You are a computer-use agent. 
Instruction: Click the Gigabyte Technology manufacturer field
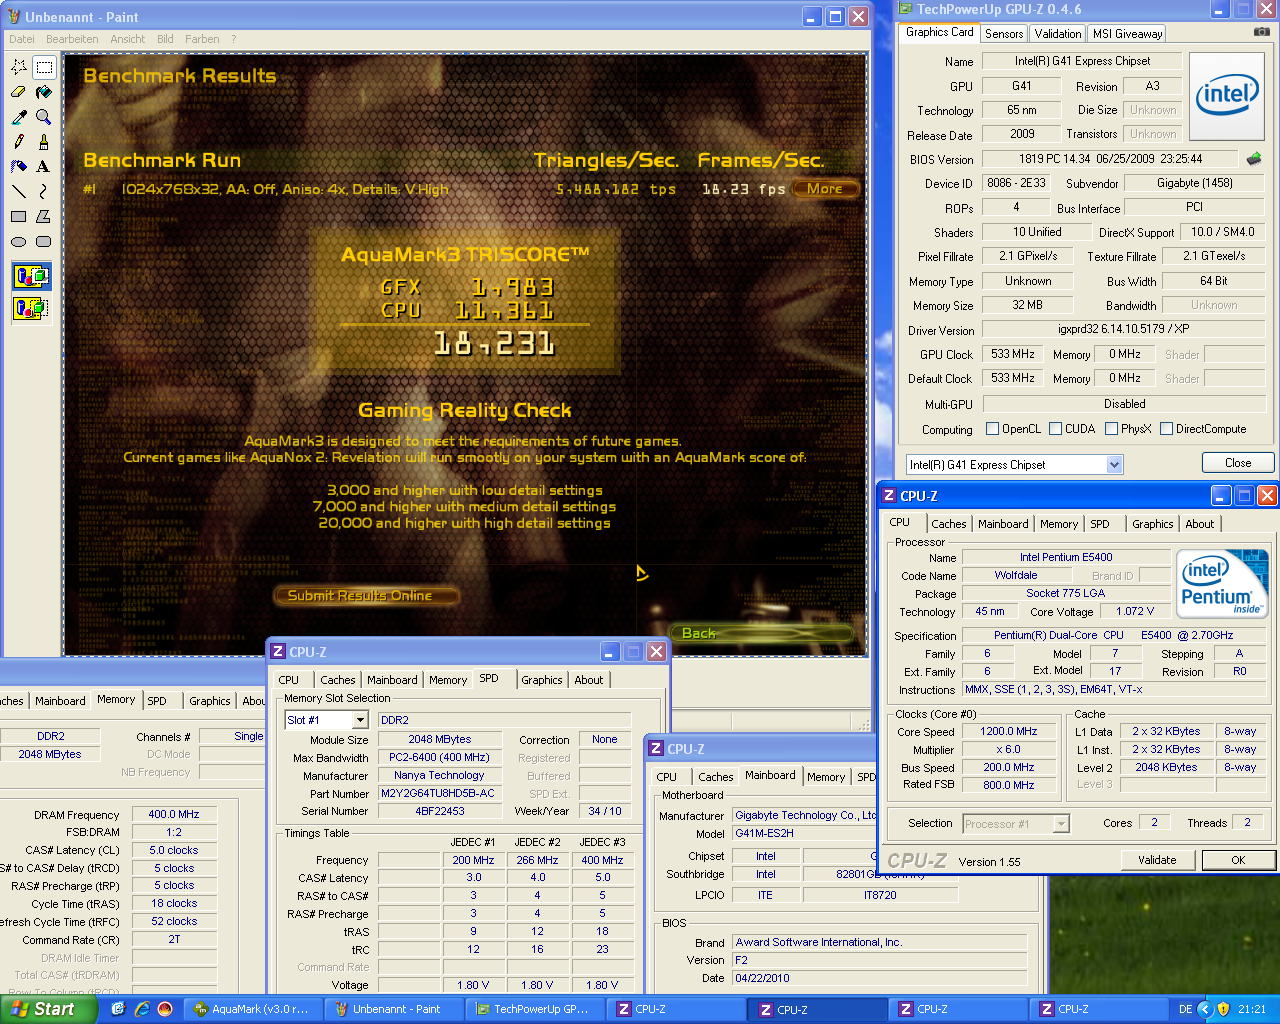click(x=804, y=815)
